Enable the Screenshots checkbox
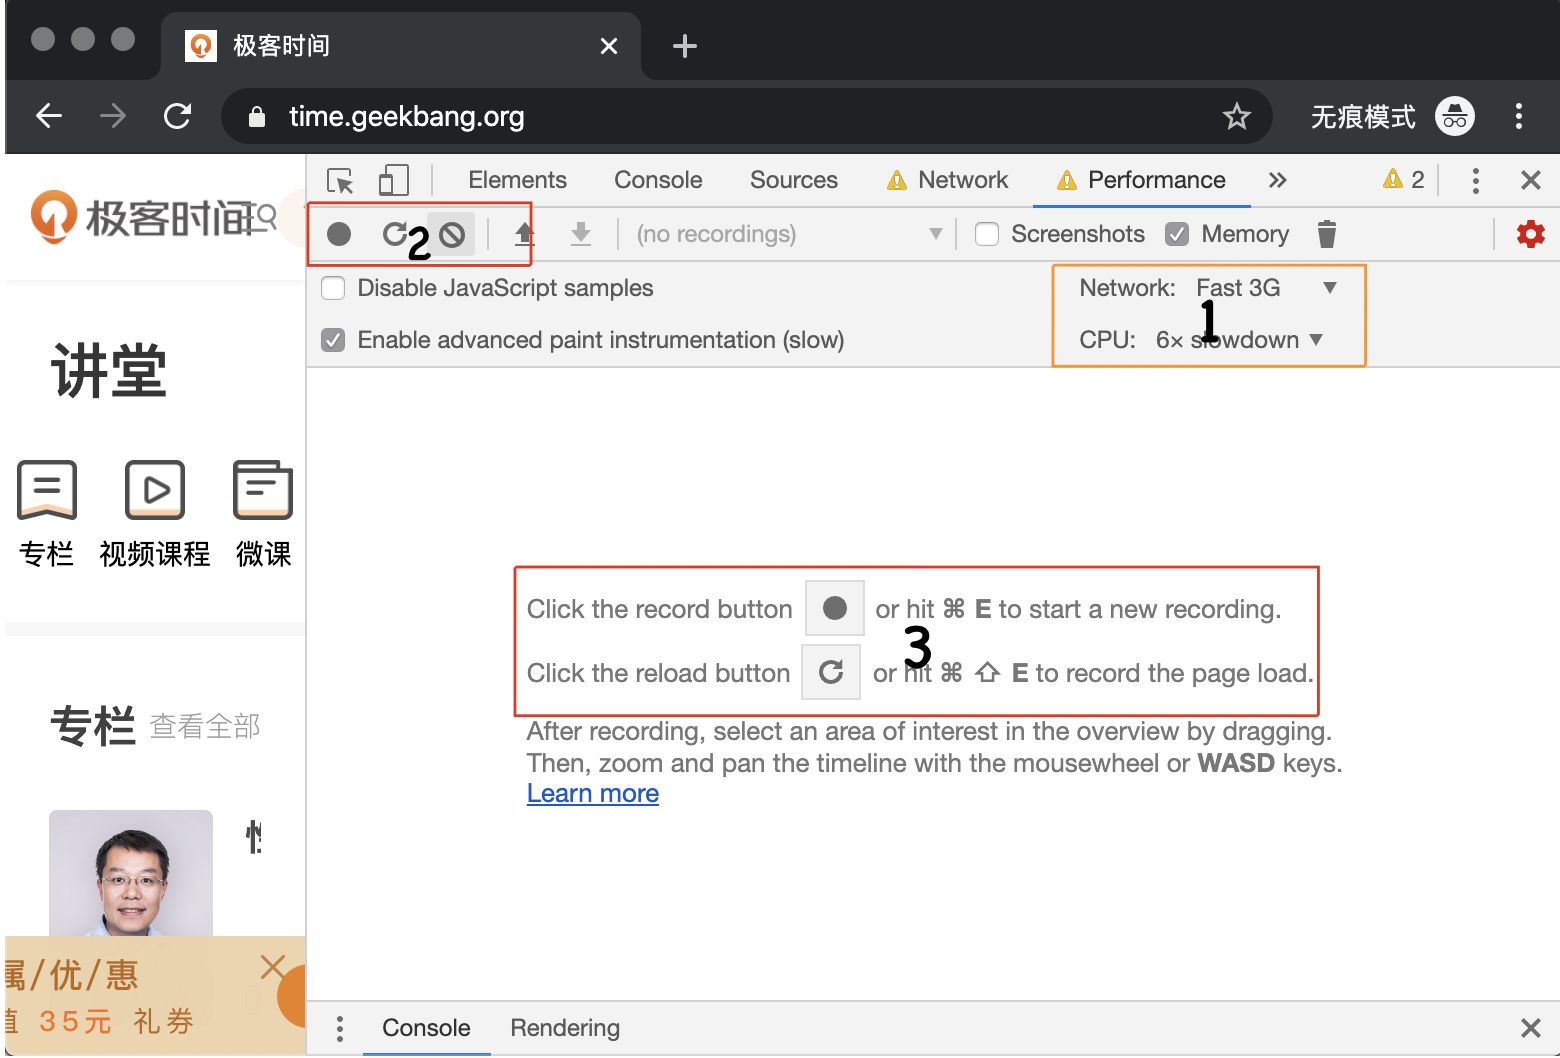Viewport: 1560px width, 1058px height. [986, 233]
